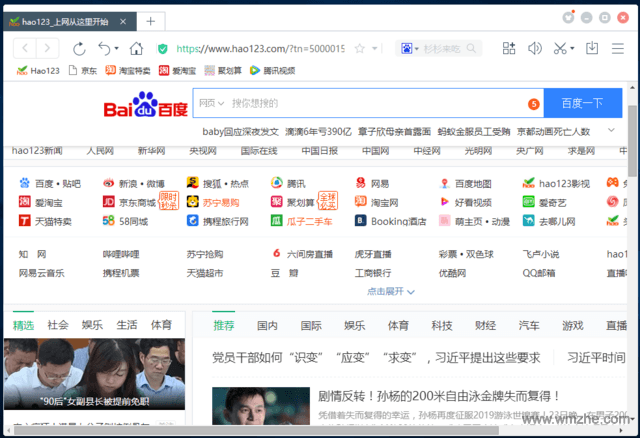
Task: Click hot search 滴滴6年亏390亿
Action: click(x=318, y=131)
